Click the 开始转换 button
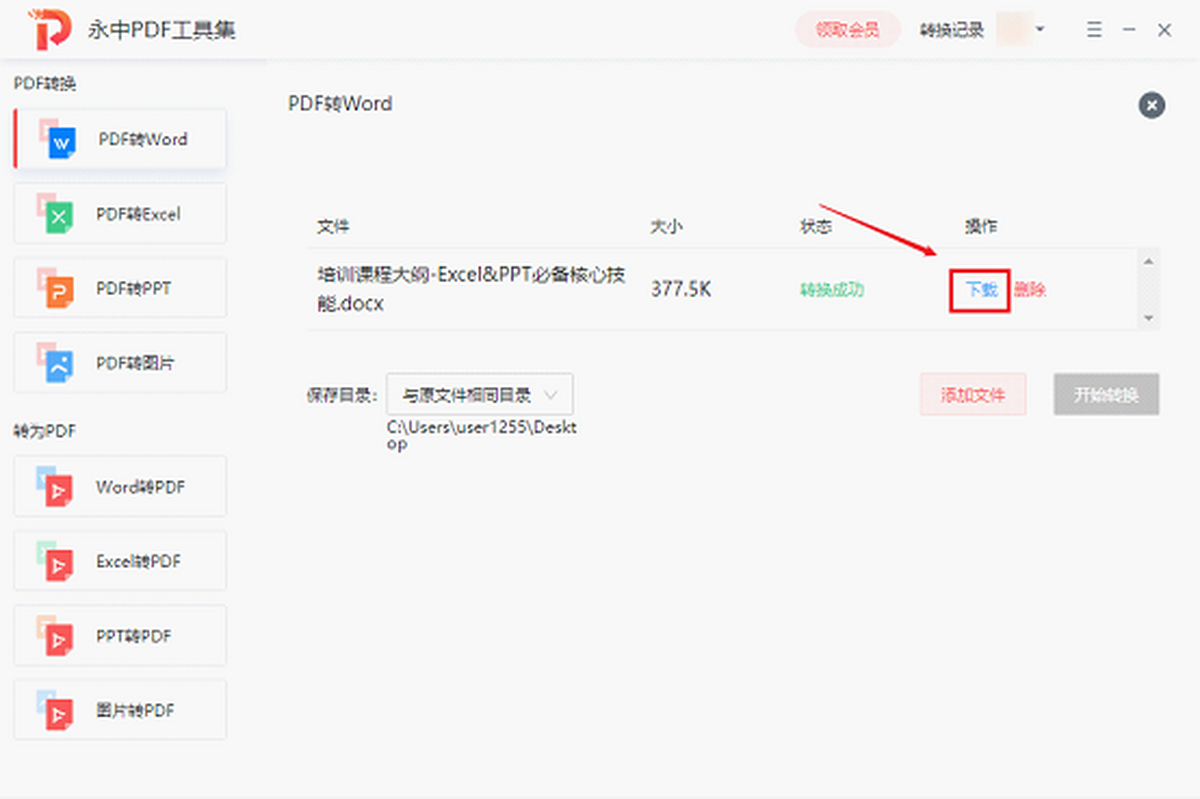The height and width of the screenshot is (799, 1200). 1106,395
